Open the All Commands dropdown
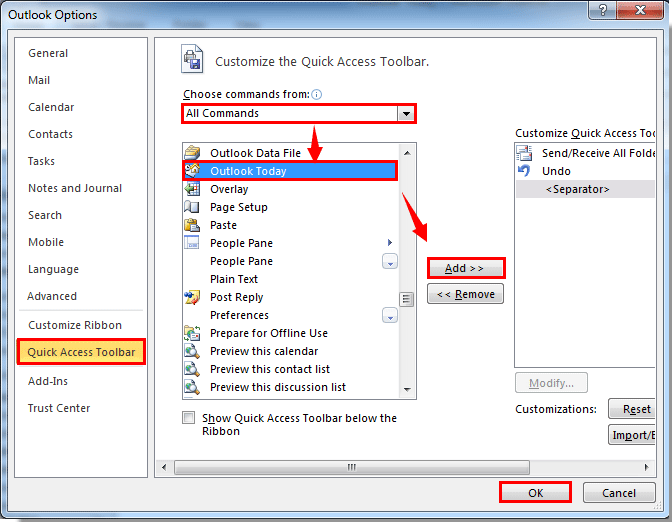 coord(406,114)
